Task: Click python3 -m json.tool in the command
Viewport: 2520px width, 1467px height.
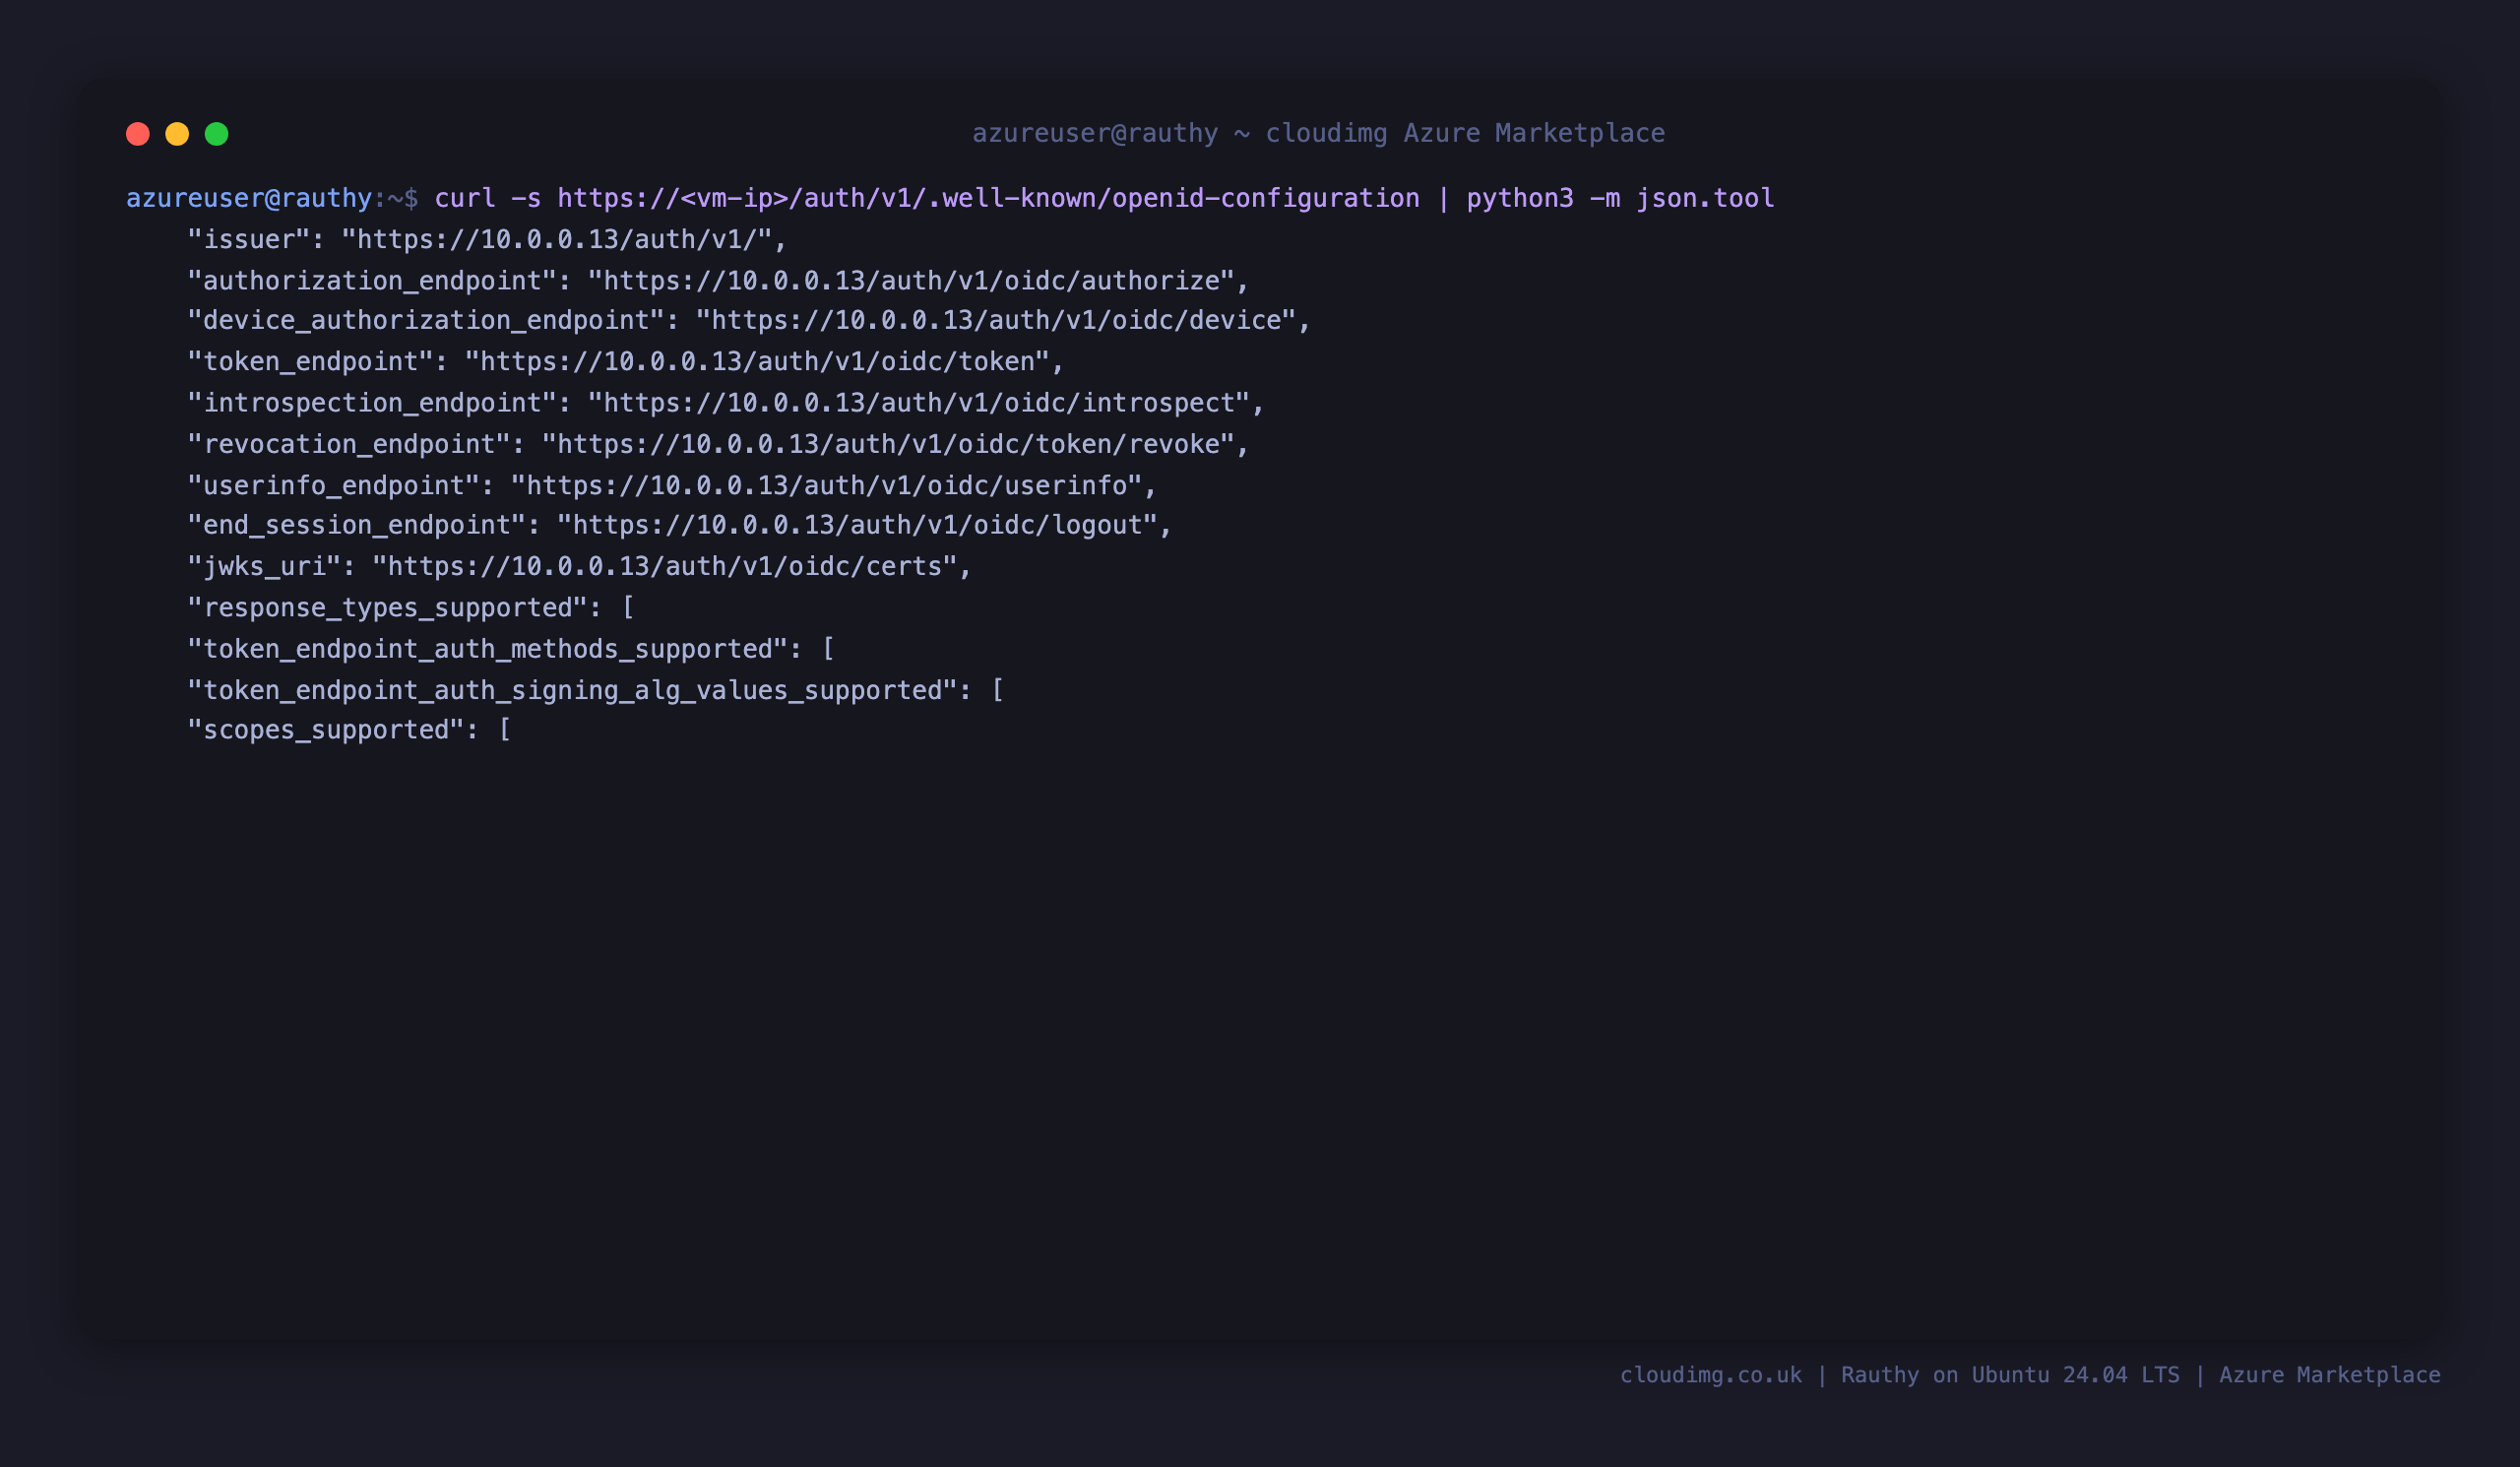Action: (x=1620, y=198)
